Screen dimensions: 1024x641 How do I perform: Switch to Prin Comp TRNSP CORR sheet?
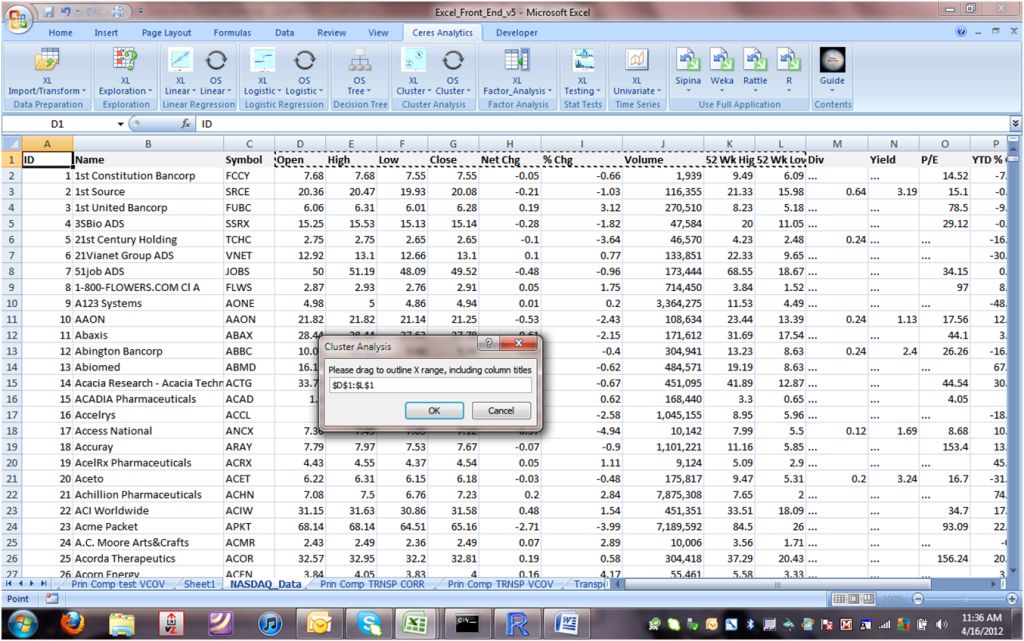372,584
